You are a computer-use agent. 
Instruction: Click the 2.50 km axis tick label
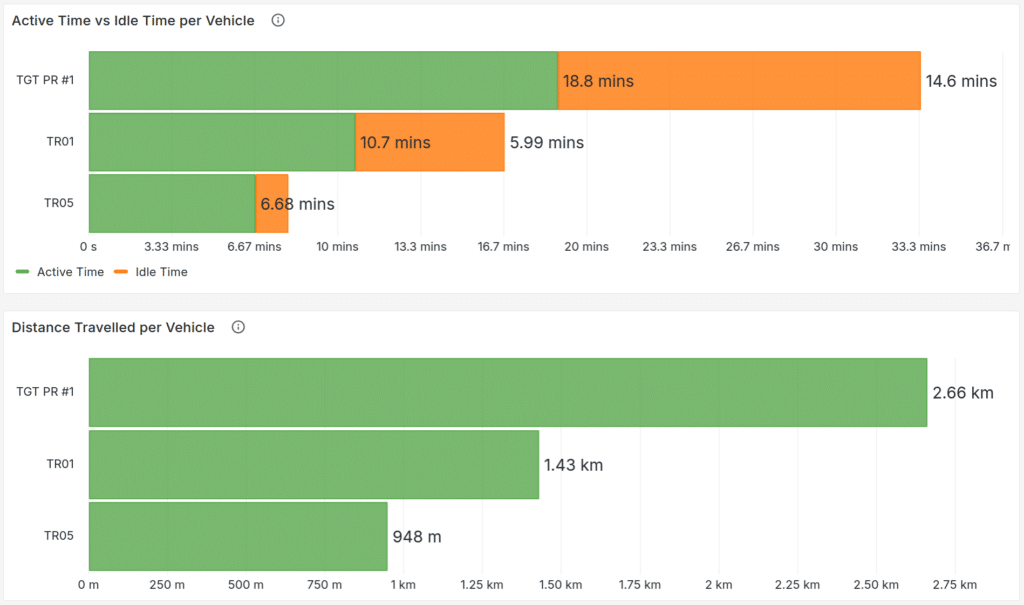[x=876, y=585]
